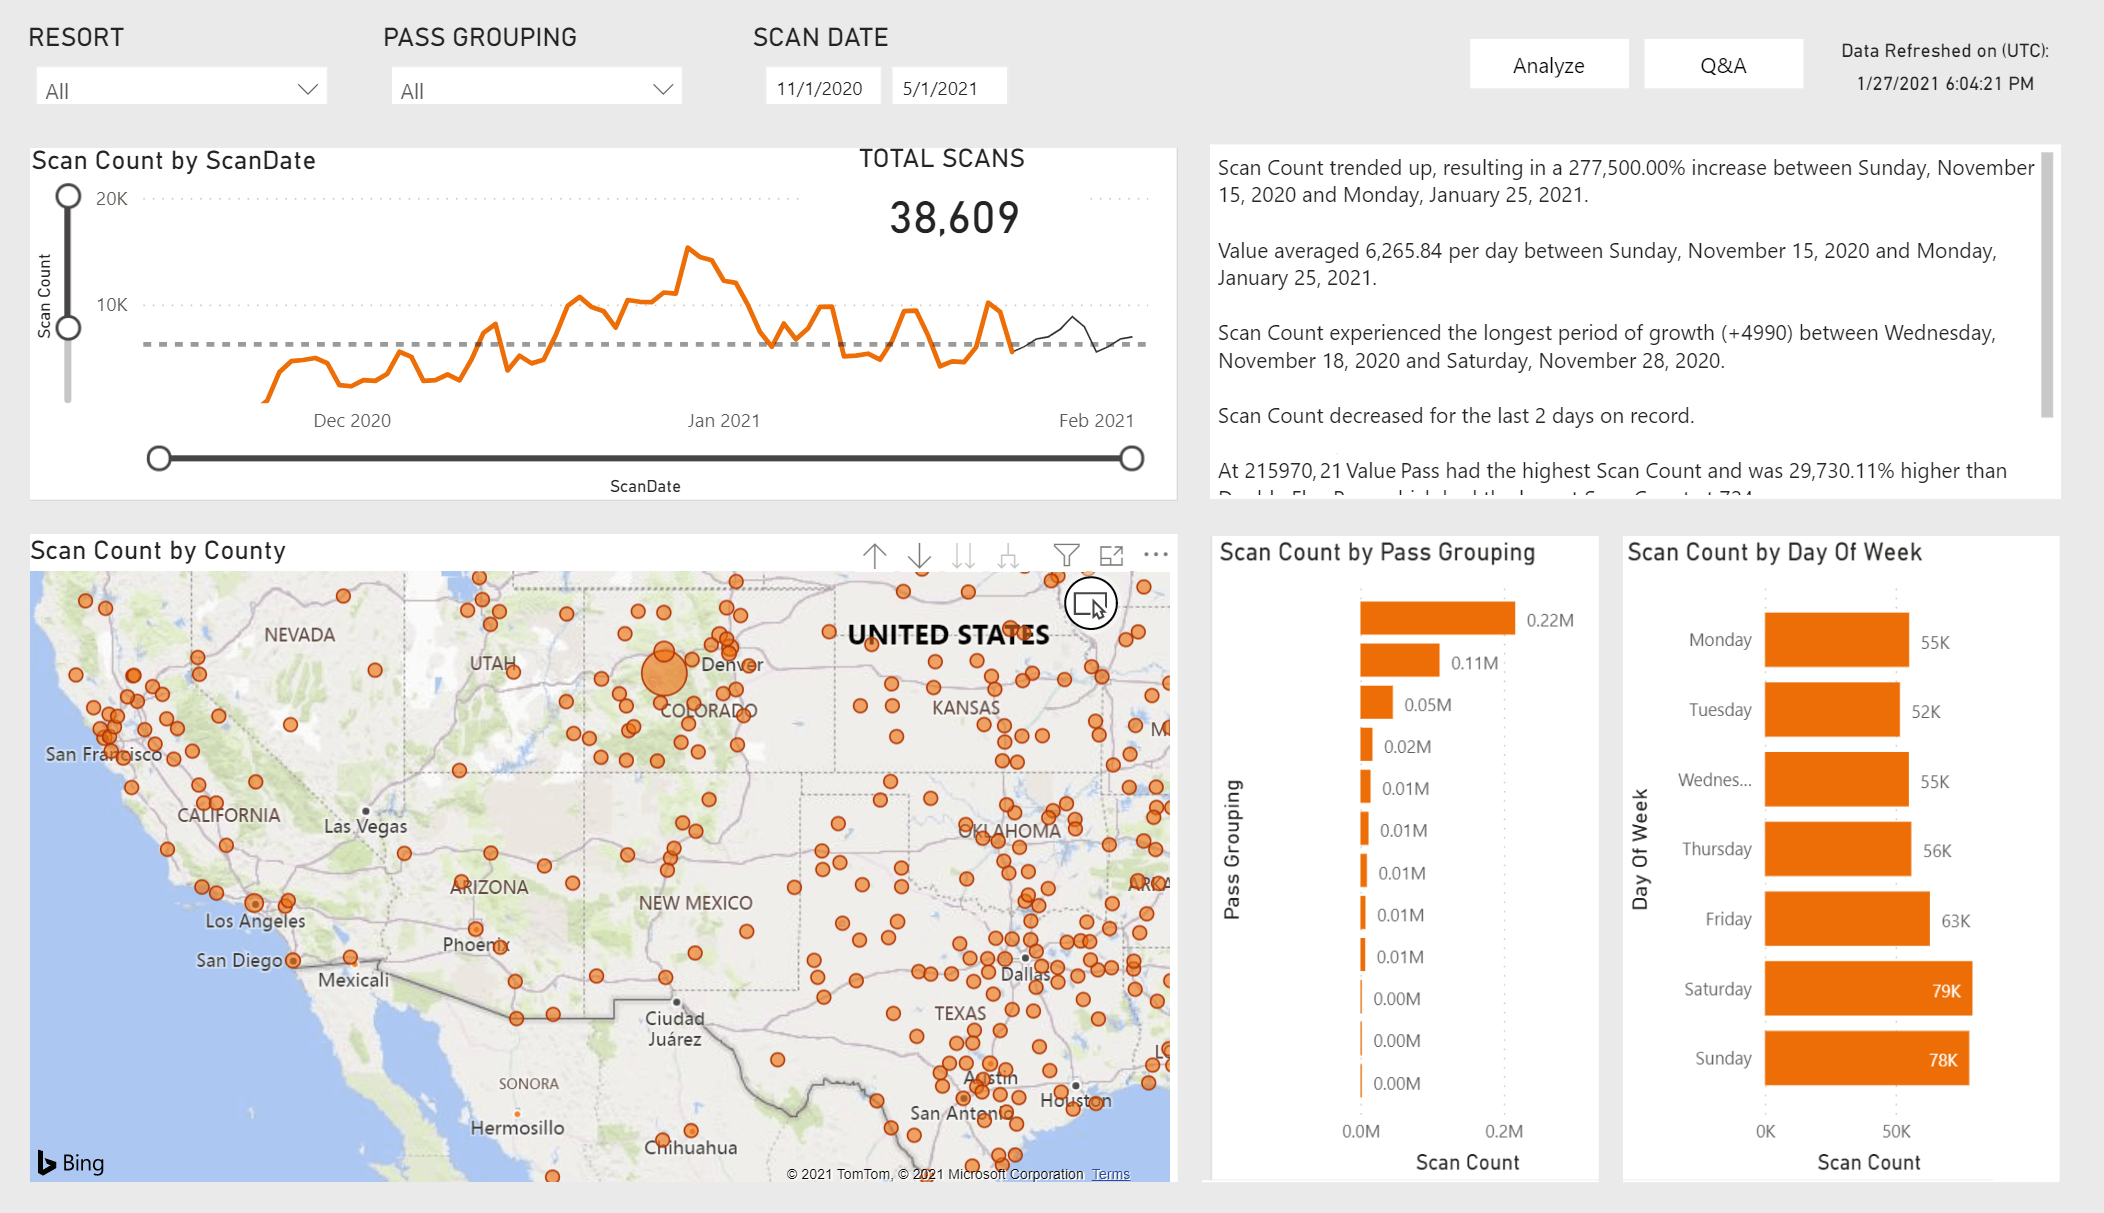Click the Analyze button

click(x=1548, y=65)
